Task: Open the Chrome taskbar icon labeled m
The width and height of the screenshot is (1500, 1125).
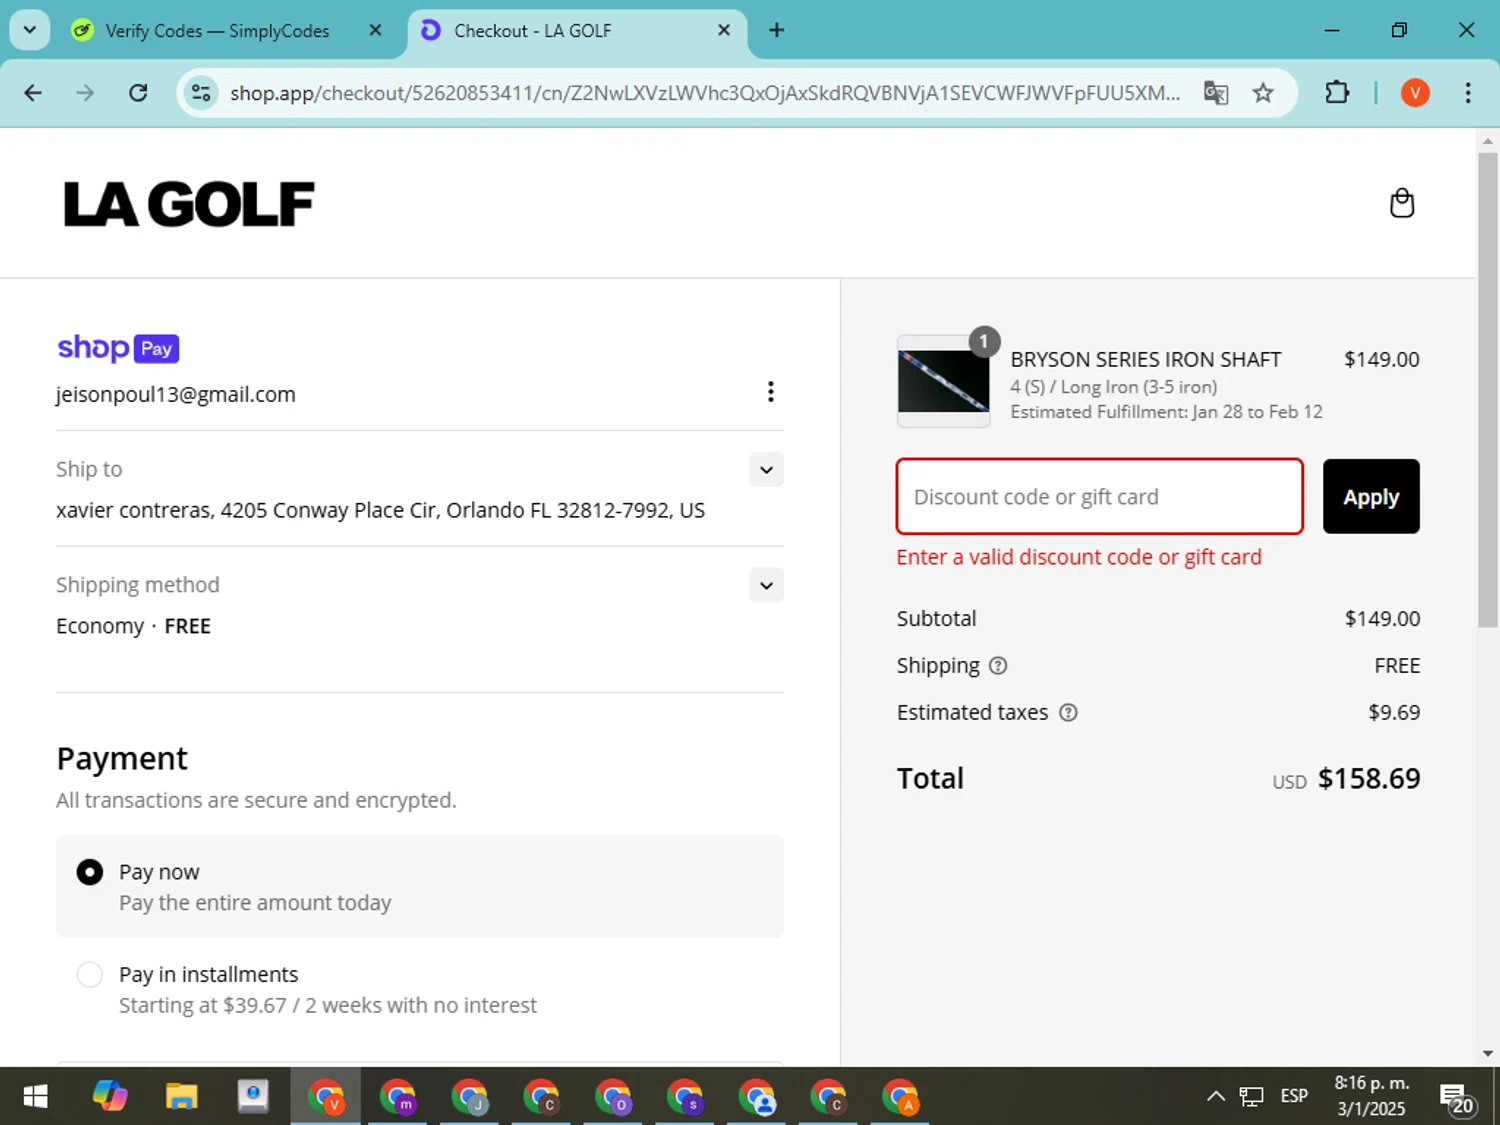Action: [x=398, y=1097]
